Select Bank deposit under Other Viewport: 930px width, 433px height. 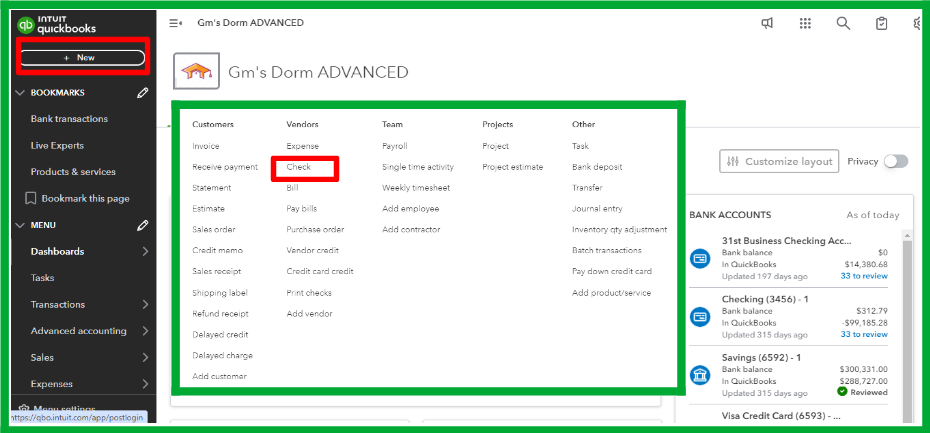[x=597, y=167]
